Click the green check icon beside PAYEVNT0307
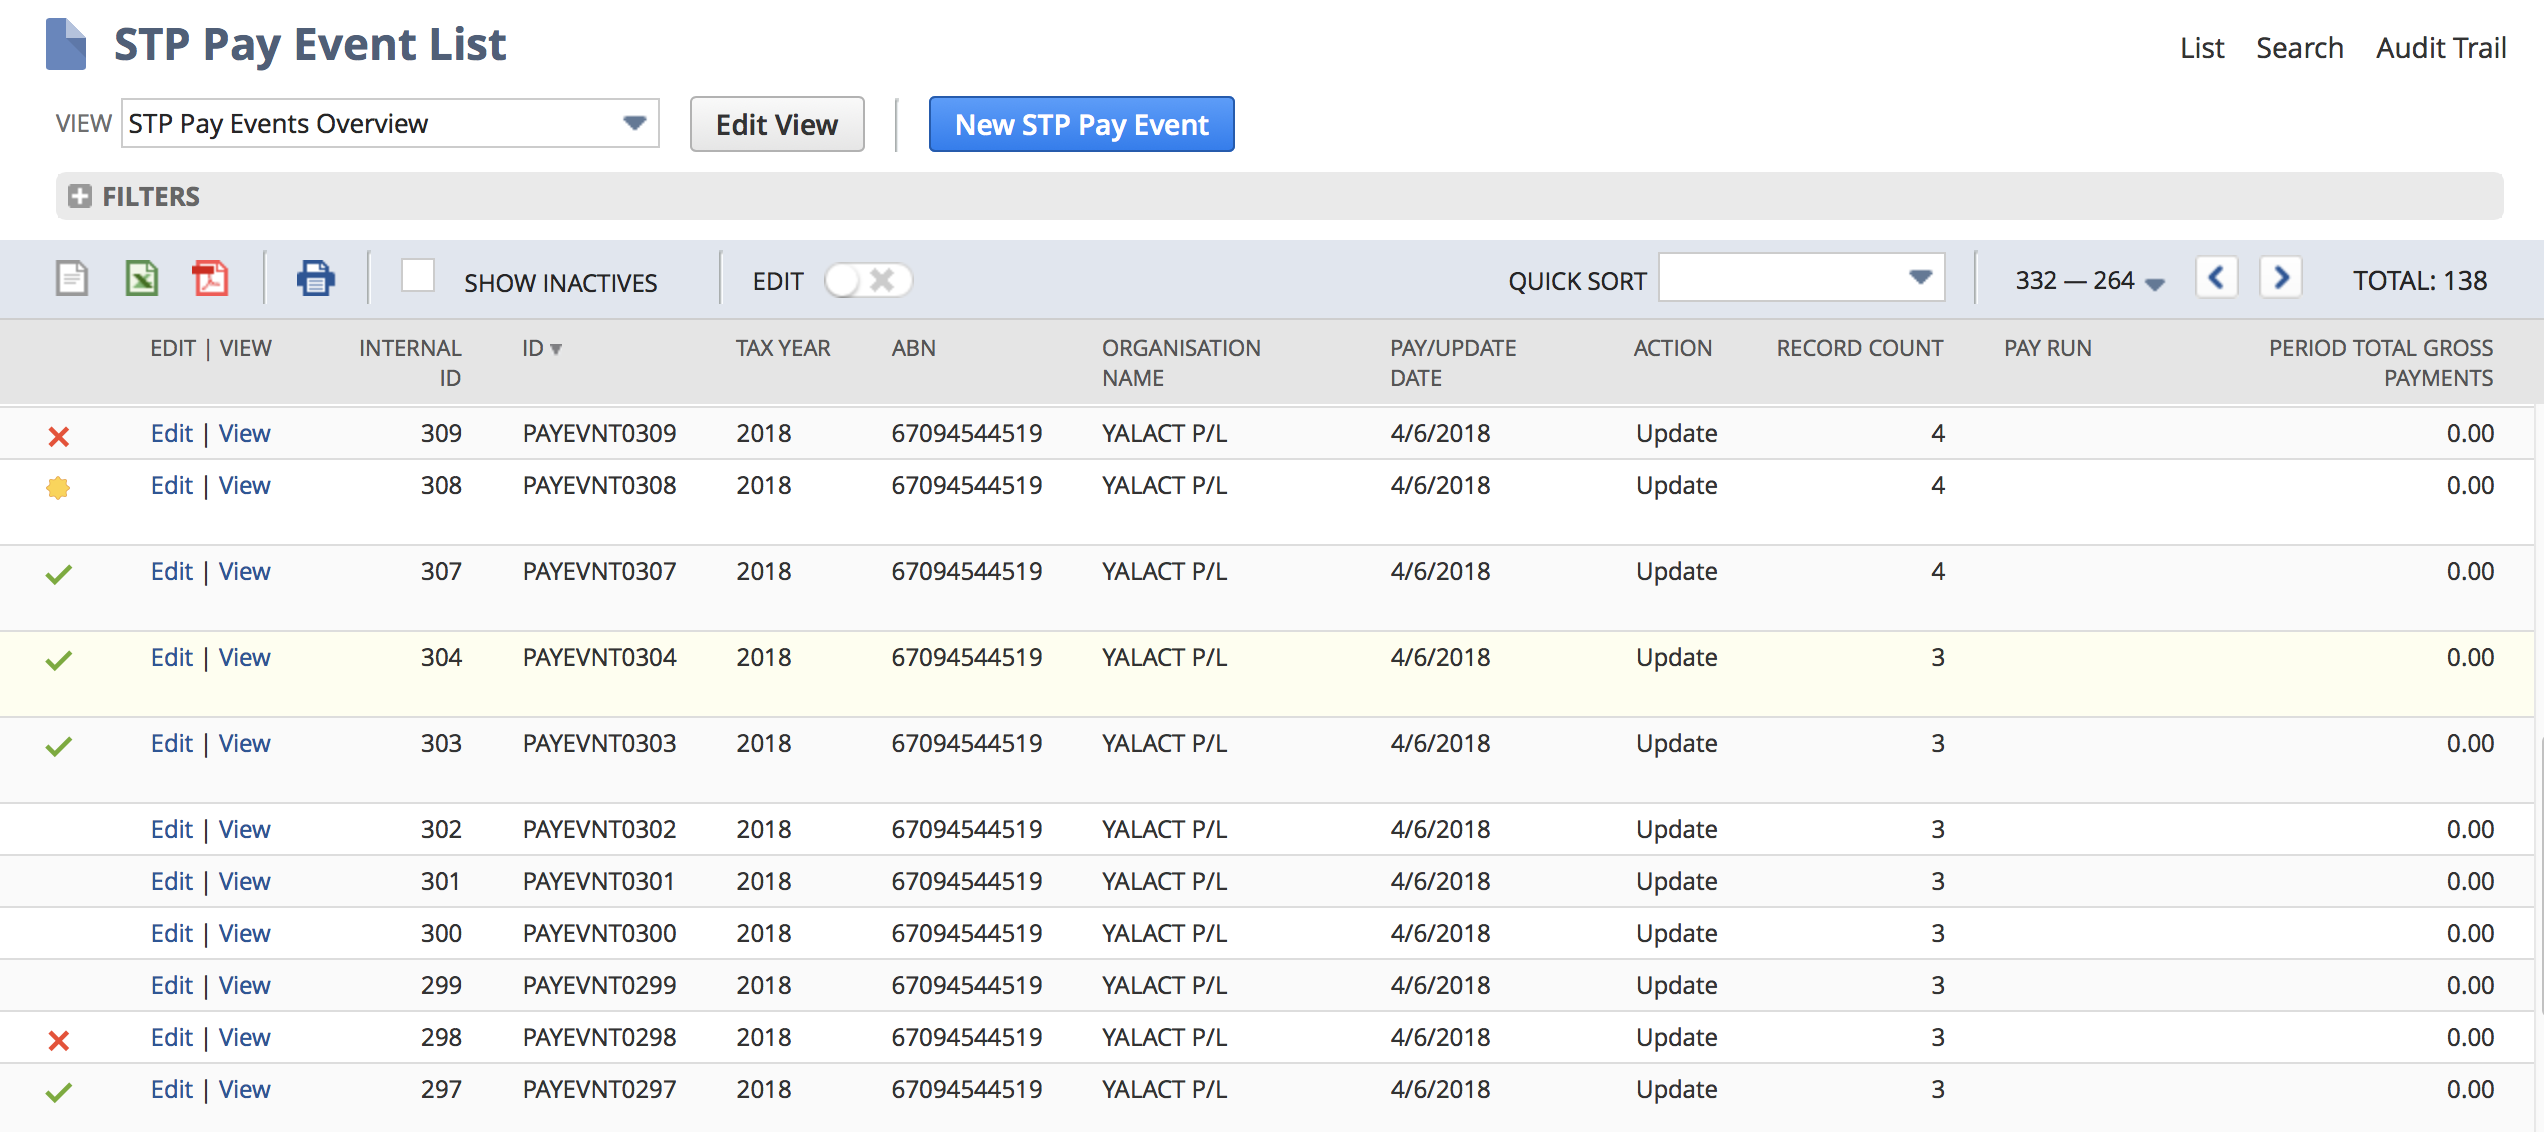Image resolution: width=2544 pixels, height=1132 pixels. (x=58, y=573)
